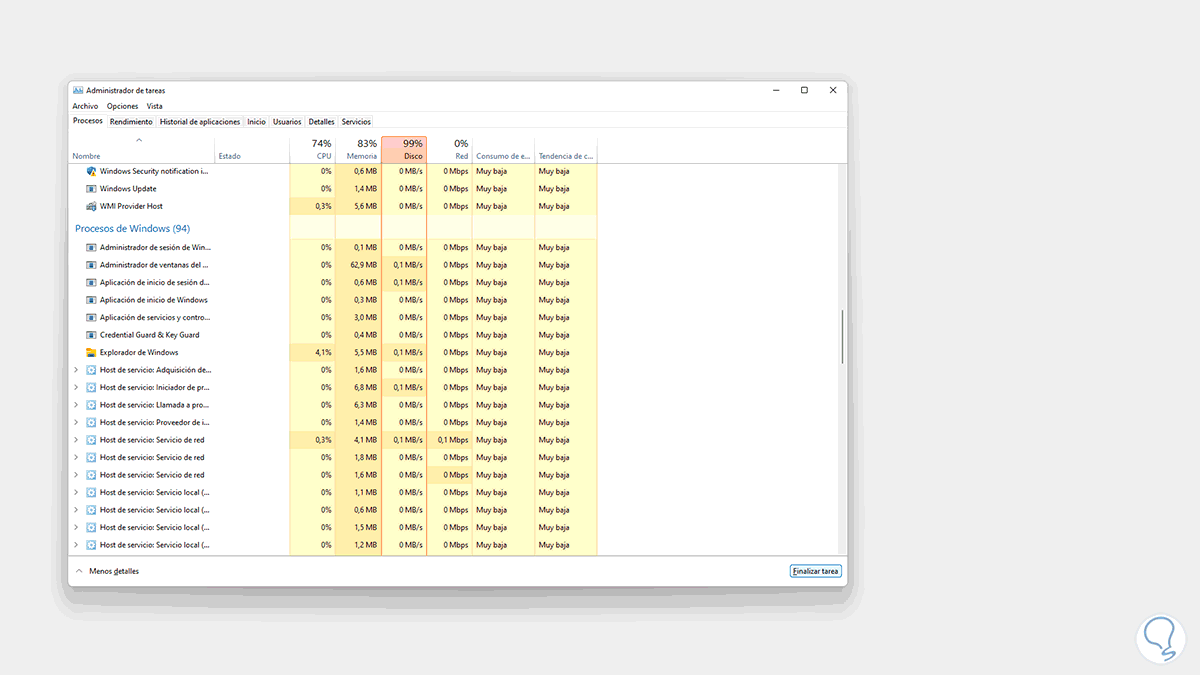Viewport: 1200px width, 675px height.
Task: Click gear icon of Host de servicio: Iniciador
Action: pos(91,387)
